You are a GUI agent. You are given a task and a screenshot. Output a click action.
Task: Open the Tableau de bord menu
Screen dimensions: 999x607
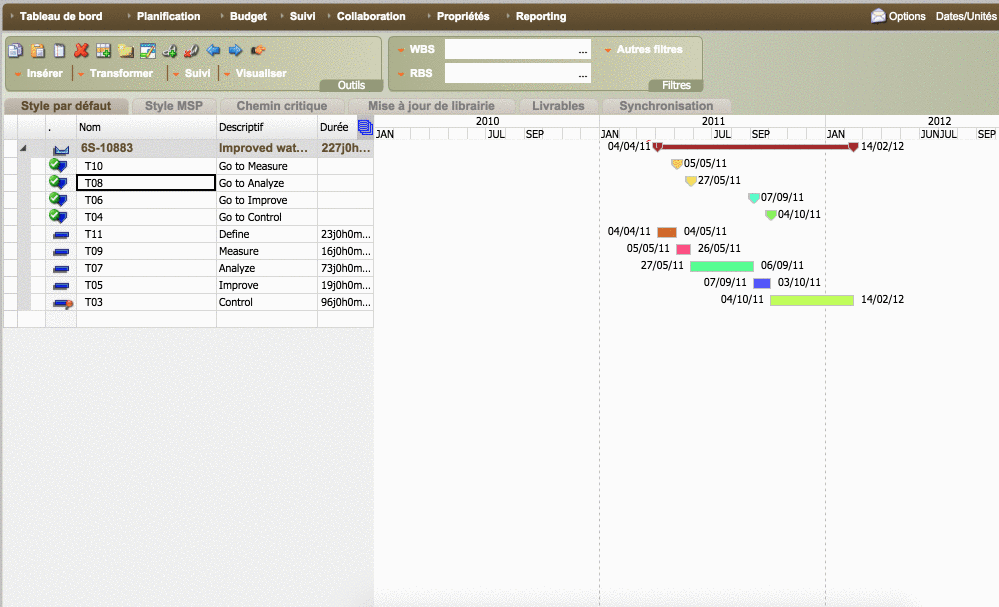coord(61,16)
